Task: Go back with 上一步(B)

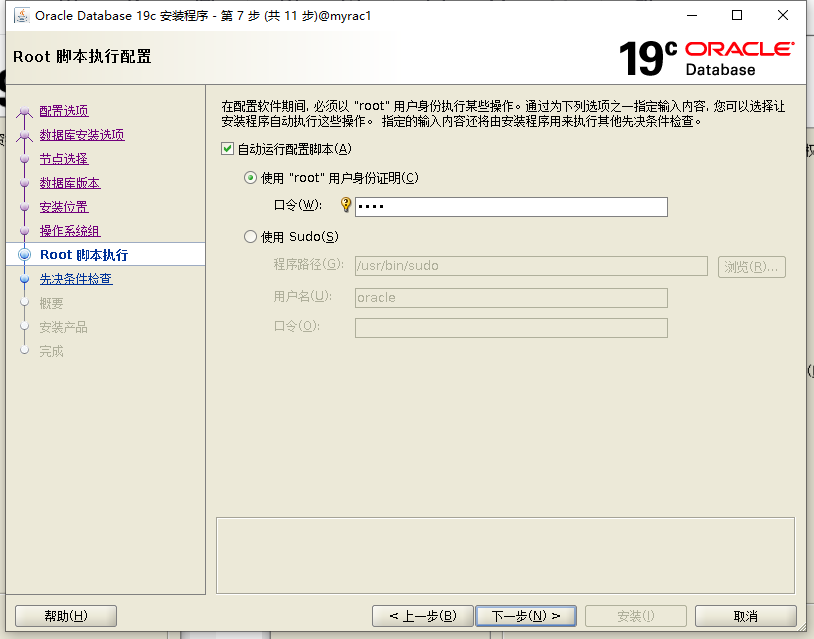Action: click(x=423, y=616)
